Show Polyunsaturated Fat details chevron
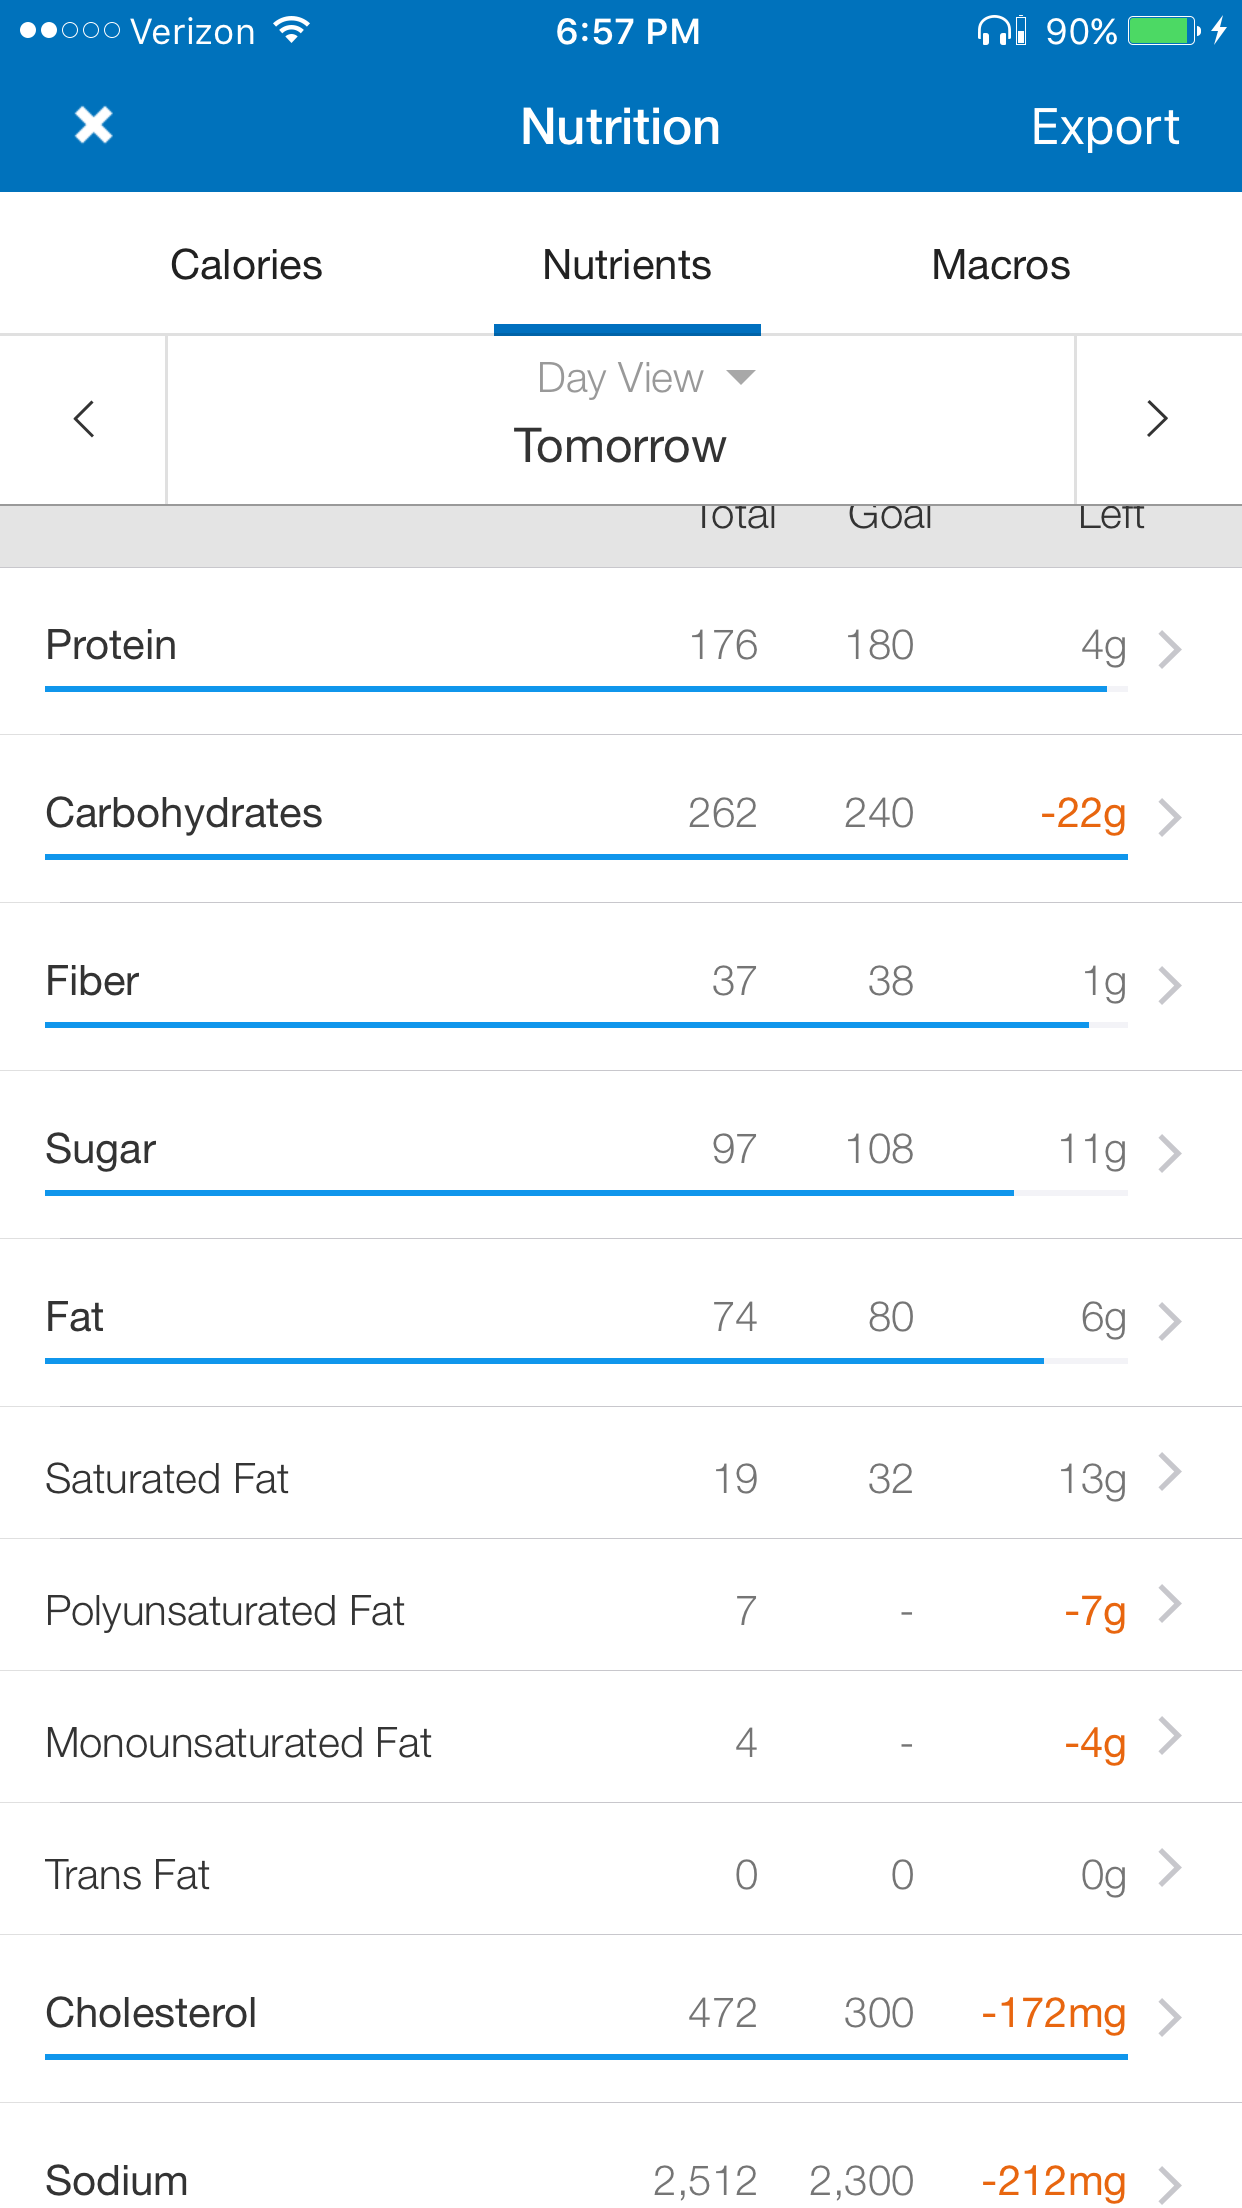The image size is (1242, 2208). (x=1169, y=1604)
